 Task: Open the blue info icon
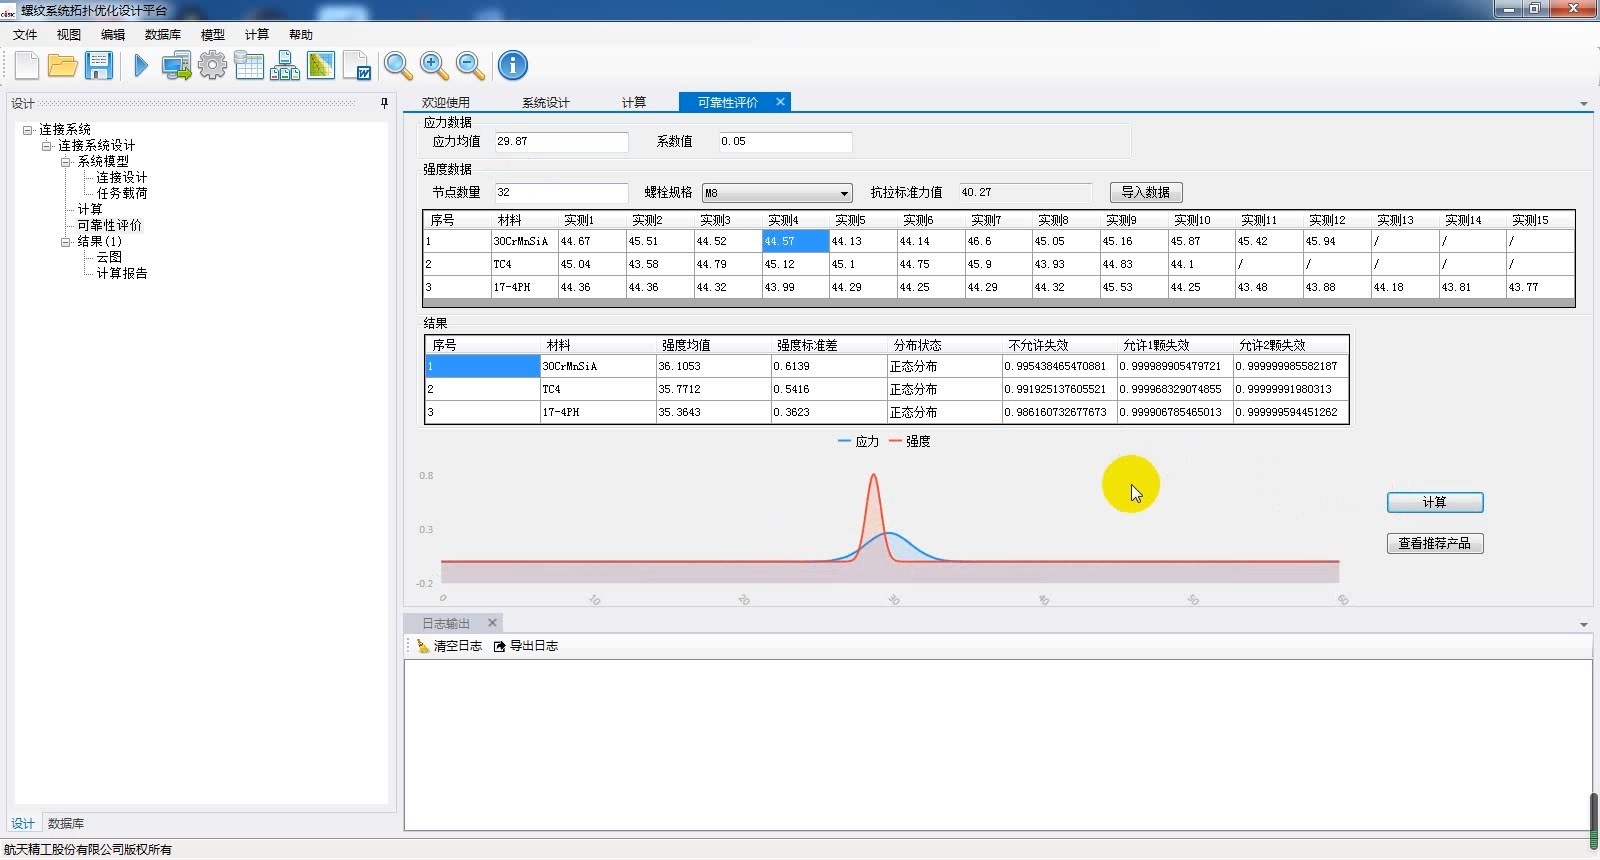coord(513,66)
